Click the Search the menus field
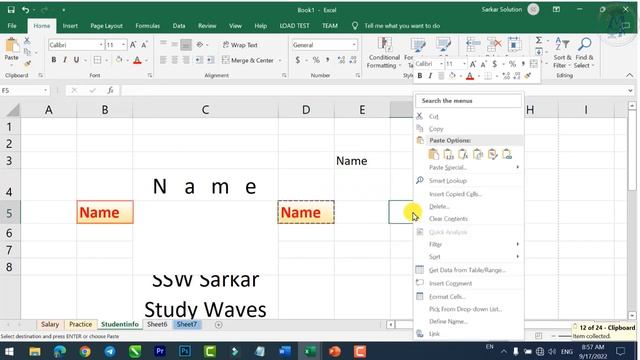 (469, 100)
